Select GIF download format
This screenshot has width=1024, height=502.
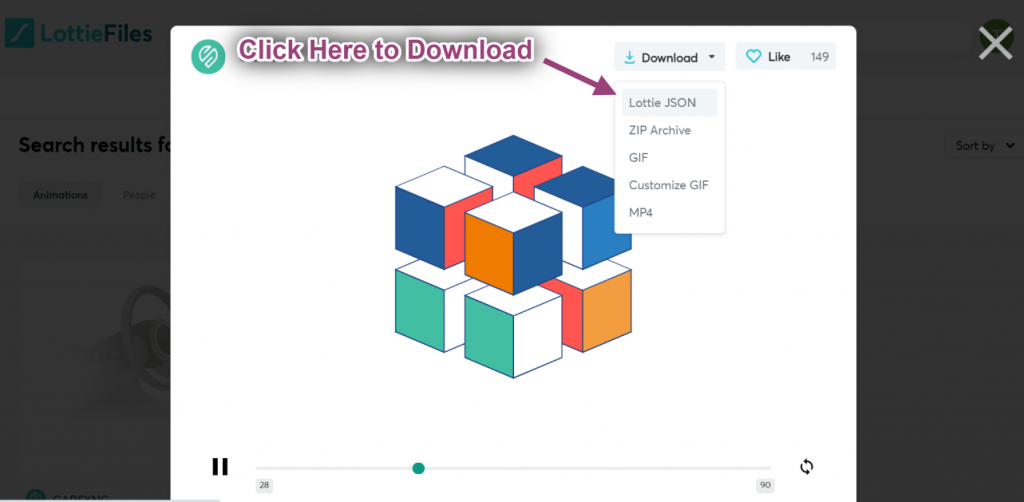pos(638,157)
